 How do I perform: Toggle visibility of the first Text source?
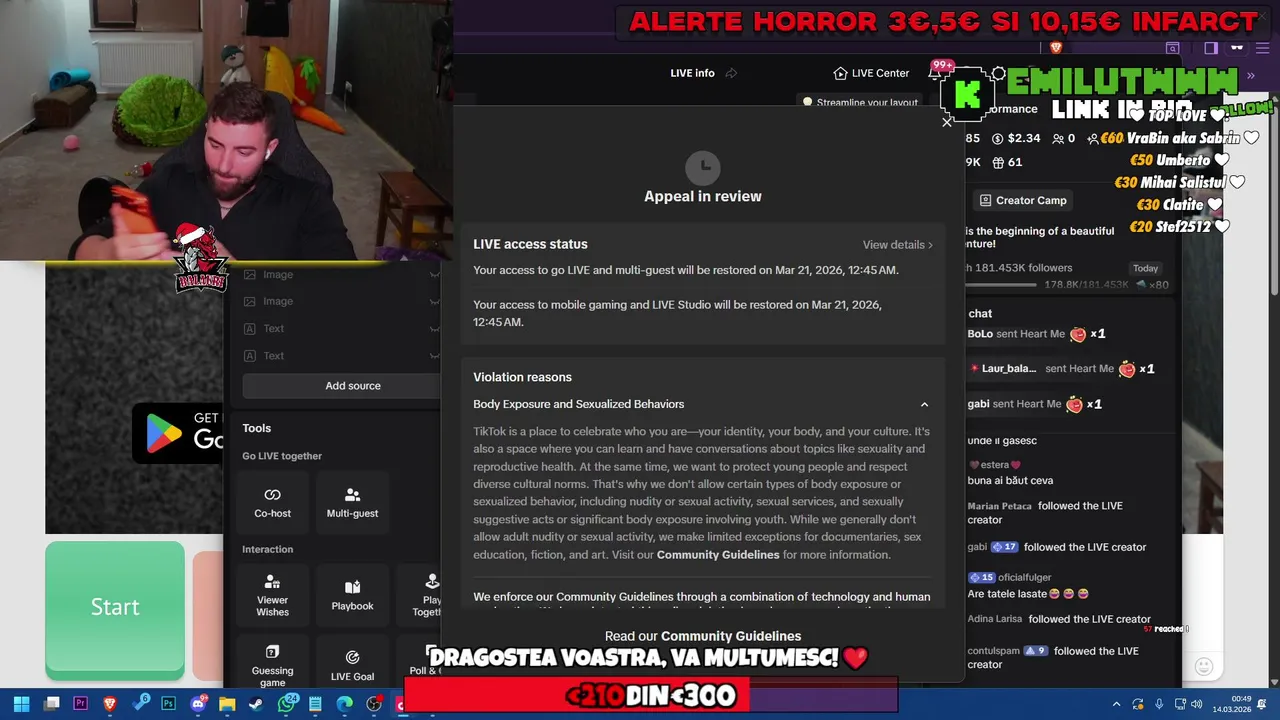pos(434,328)
